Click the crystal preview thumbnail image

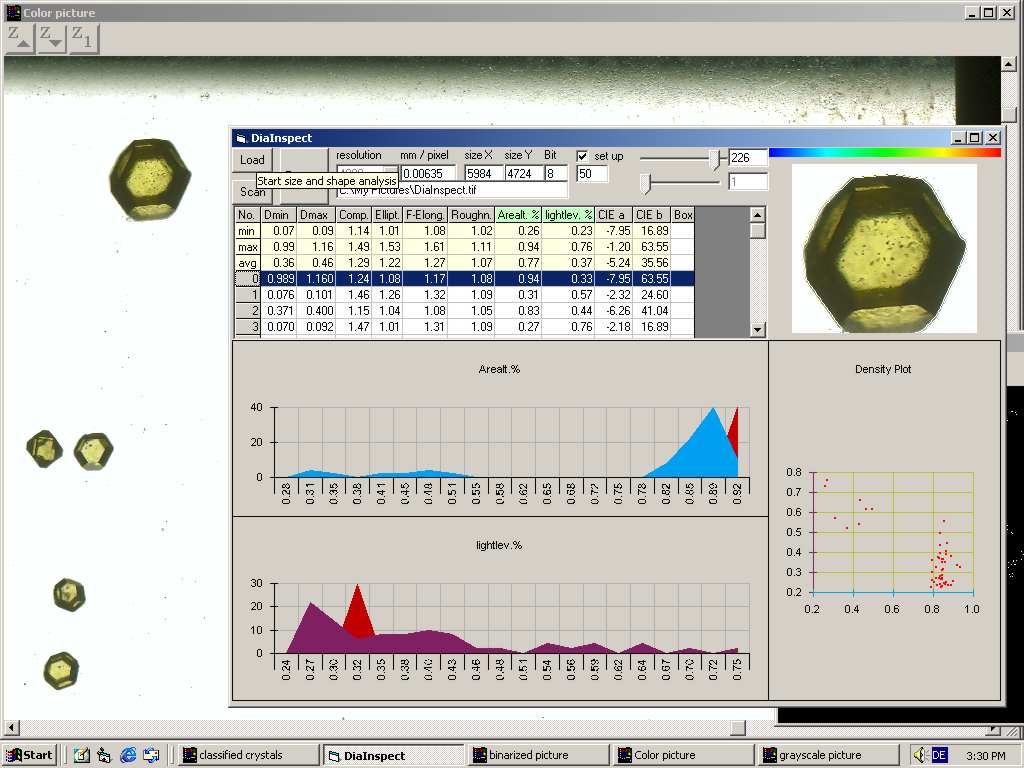click(x=884, y=249)
